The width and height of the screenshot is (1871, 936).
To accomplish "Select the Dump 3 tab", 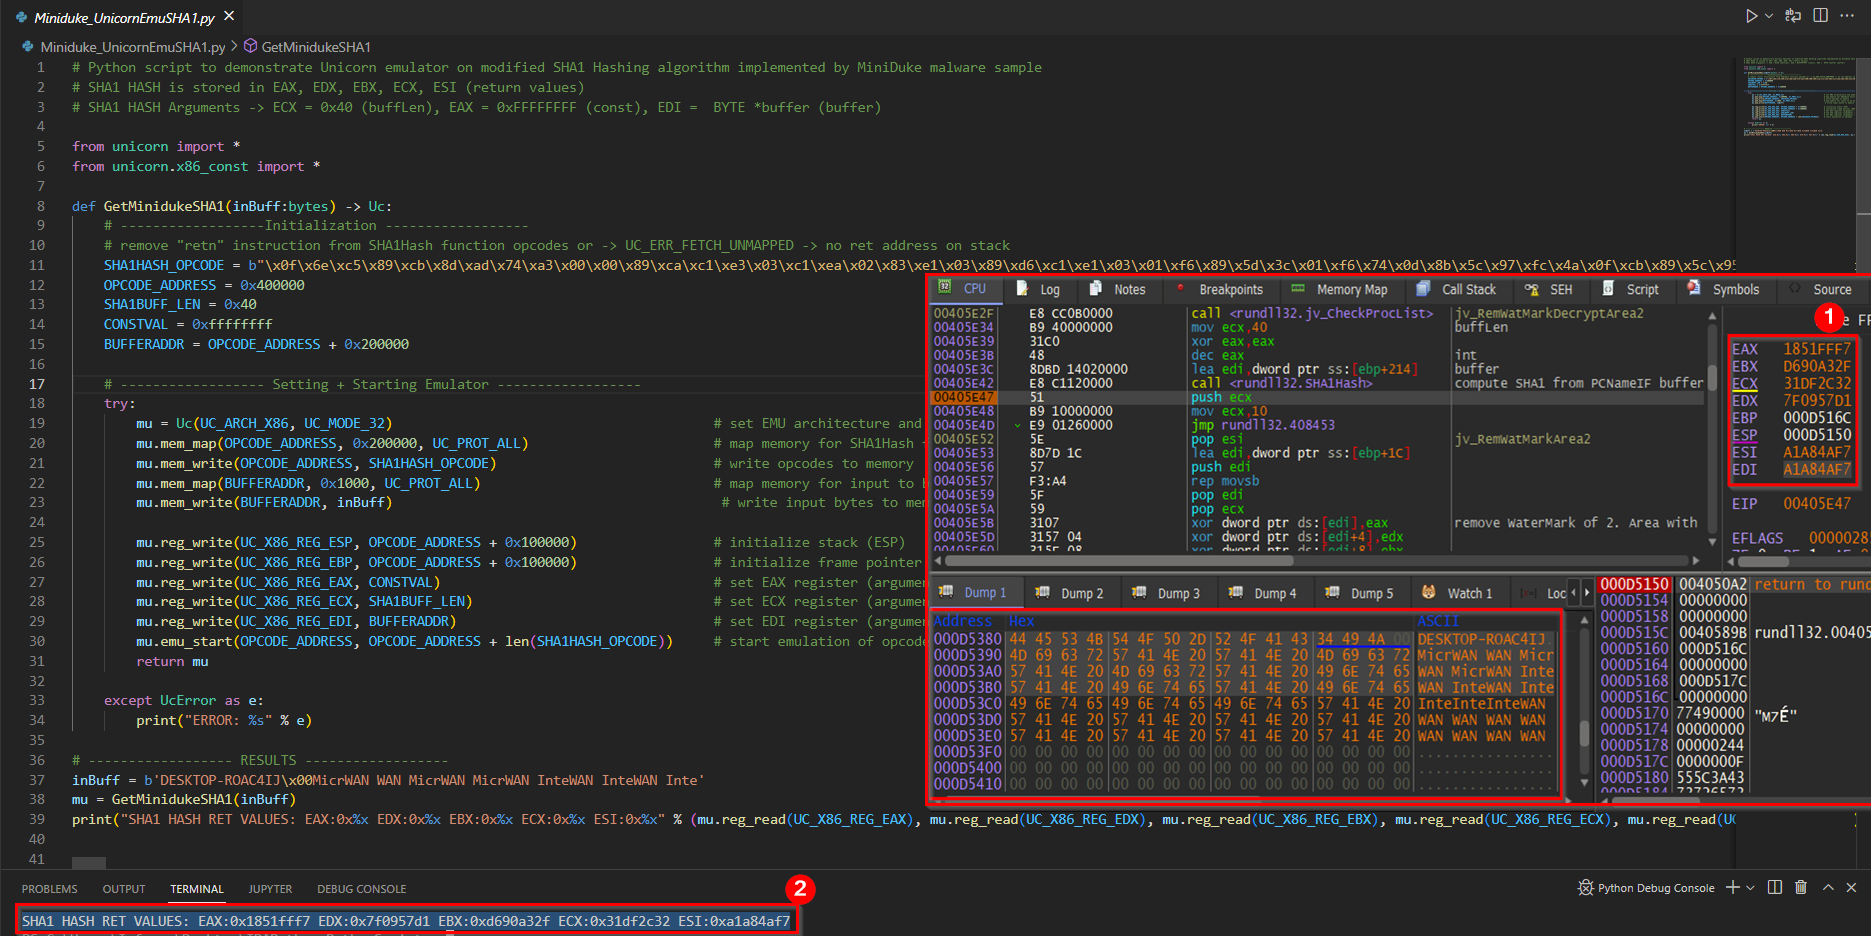I will [x=1167, y=593].
